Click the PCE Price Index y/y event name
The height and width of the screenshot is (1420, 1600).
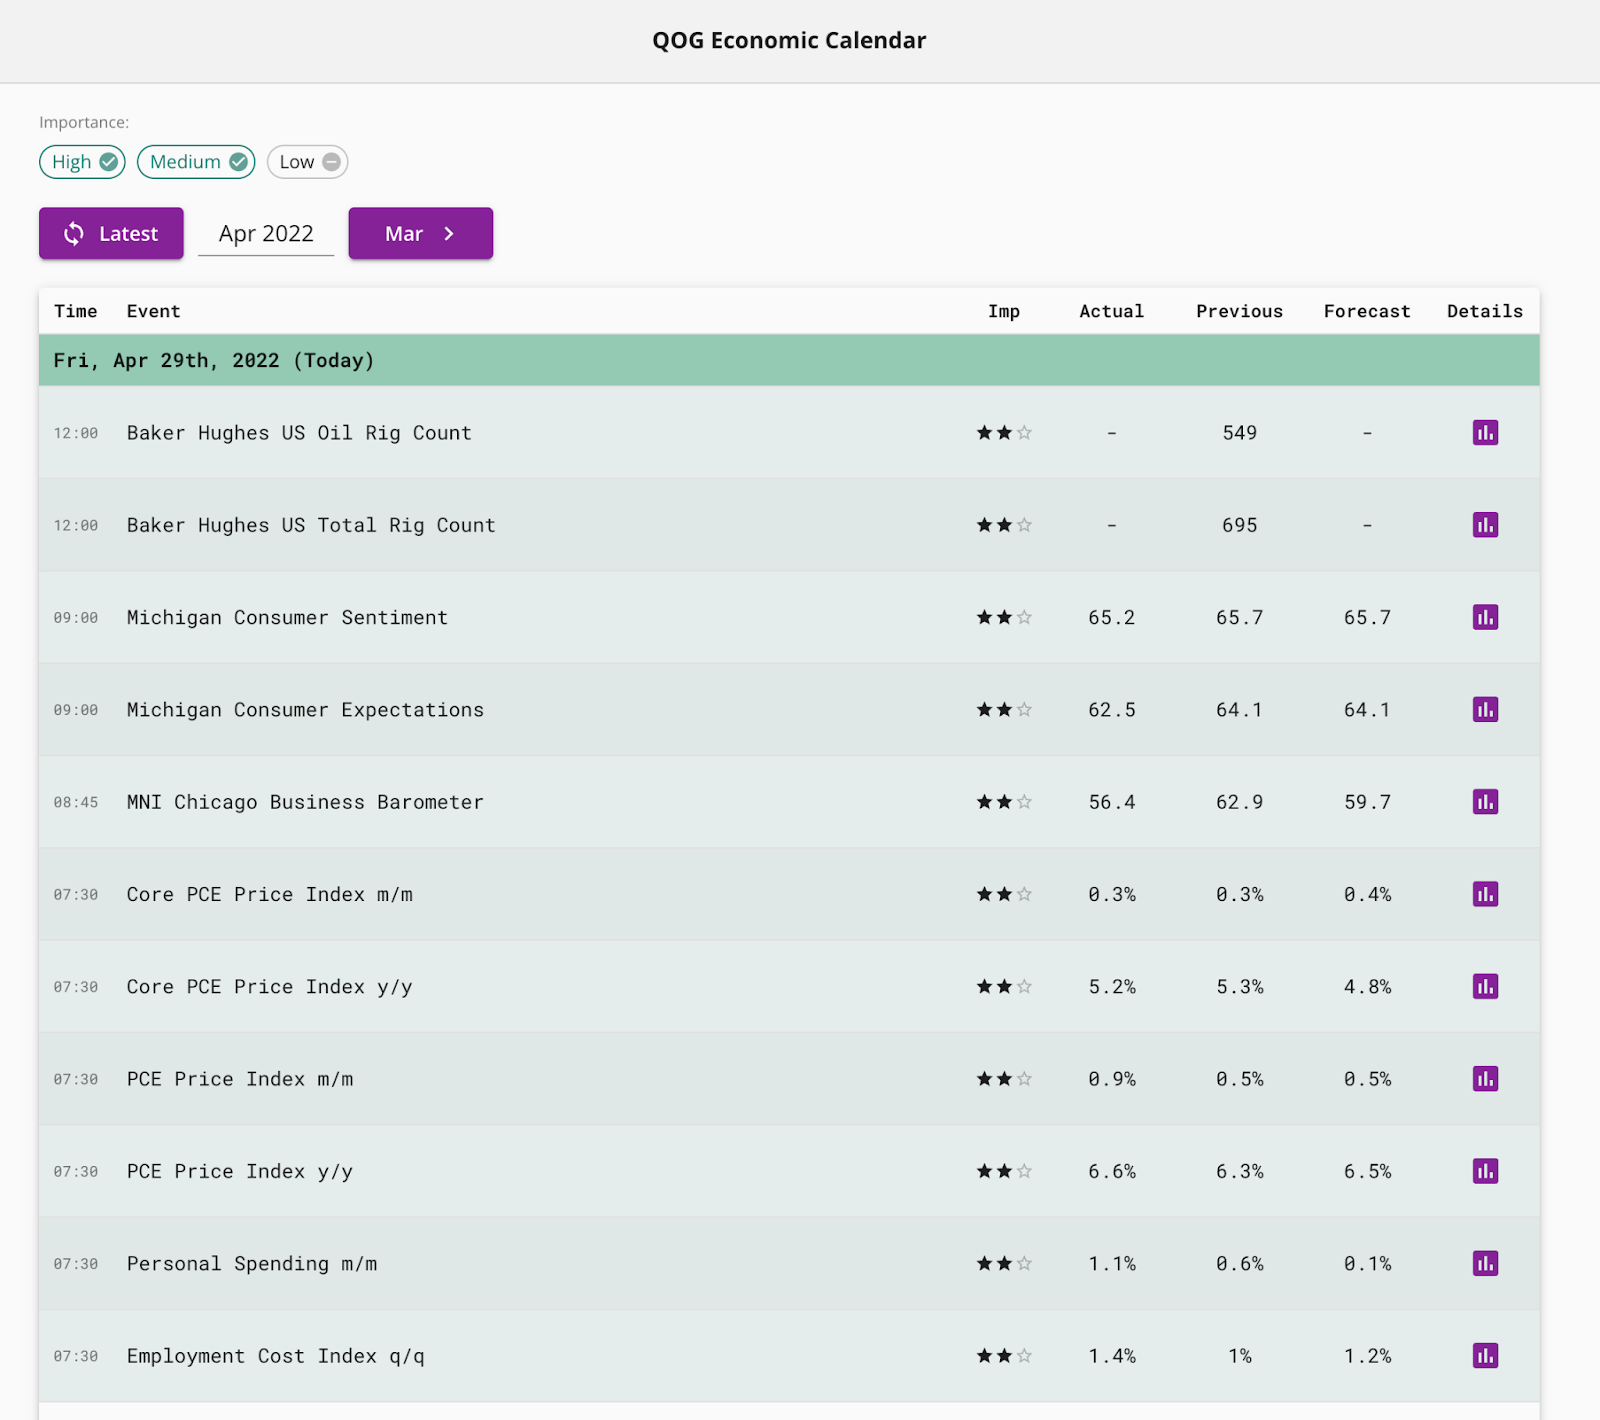point(240,1171)
